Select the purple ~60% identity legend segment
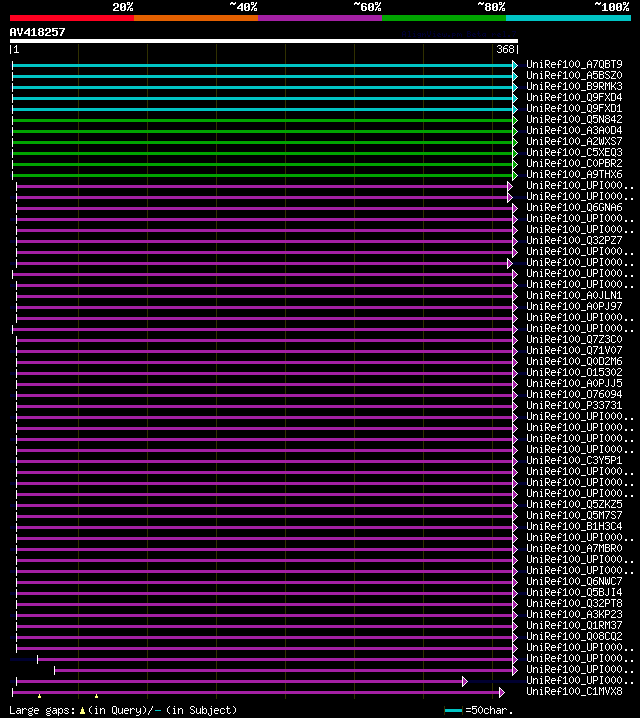Screen dimensions: 640x718 coord(320,18)
